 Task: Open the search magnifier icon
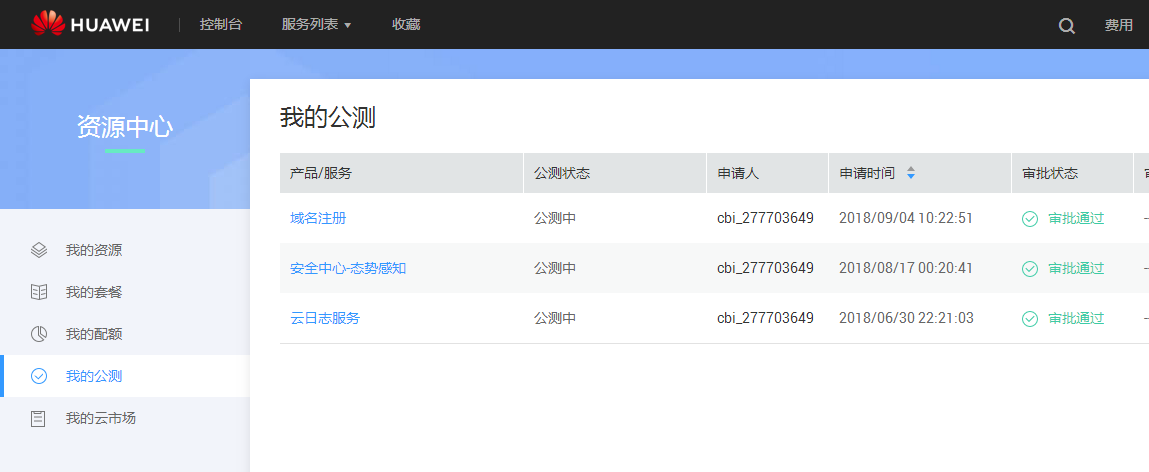coord(1067,26)
